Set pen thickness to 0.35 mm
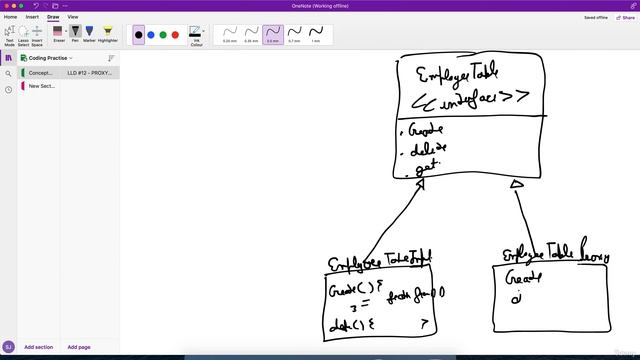Image resolution: width=640 pixels, height=360 pixels. tap(251, 35)
